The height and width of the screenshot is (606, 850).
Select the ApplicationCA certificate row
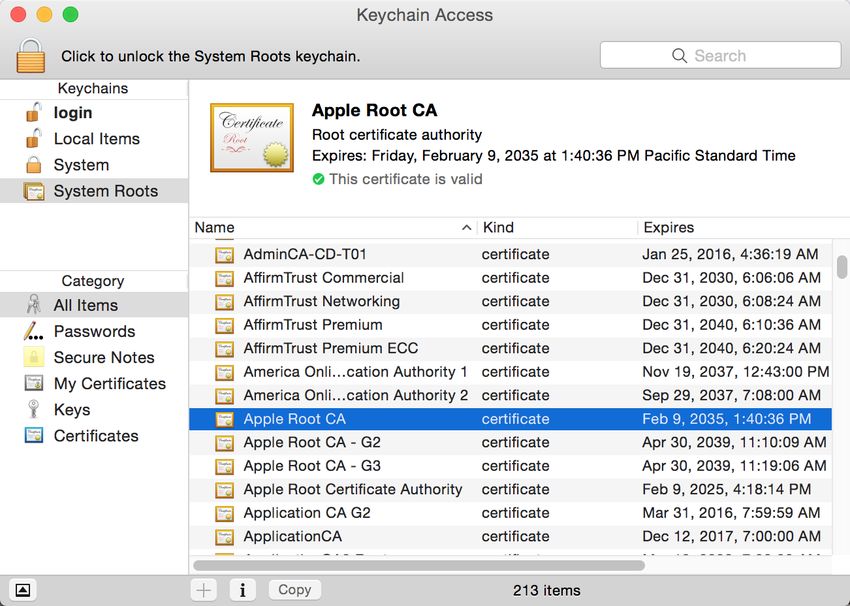(510, 536)
